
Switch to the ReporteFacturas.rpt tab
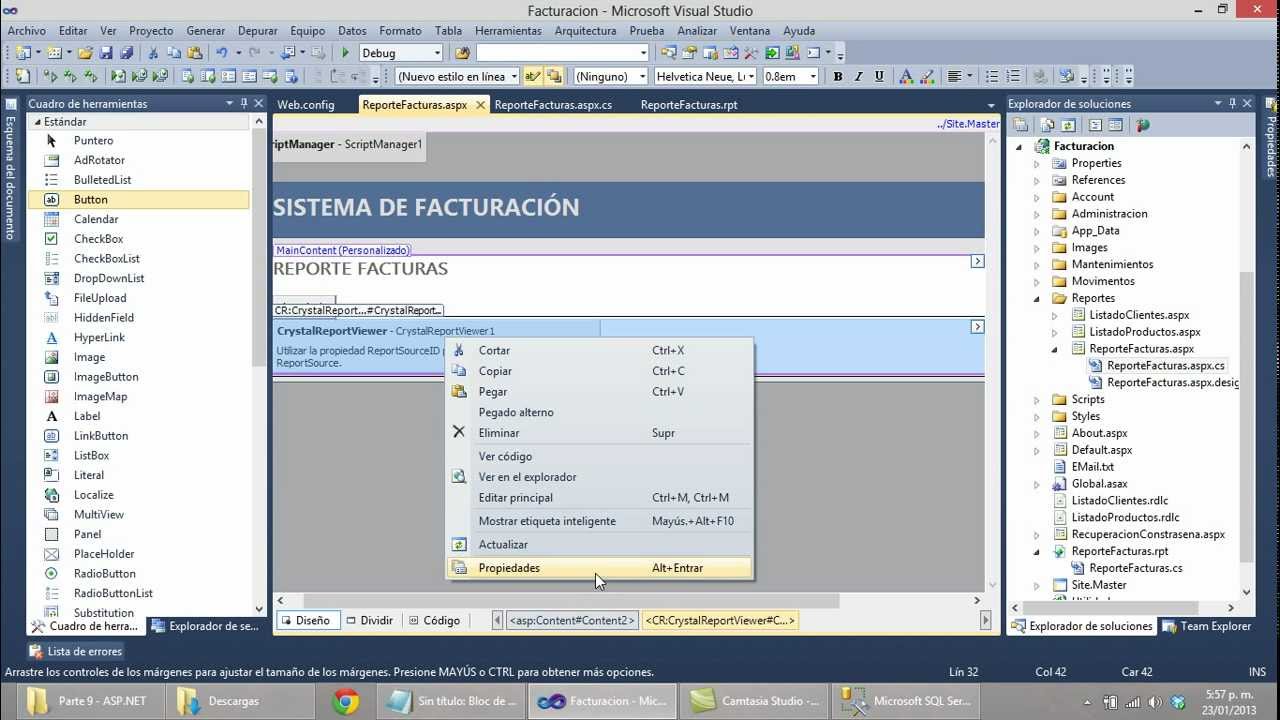(689, 104)
